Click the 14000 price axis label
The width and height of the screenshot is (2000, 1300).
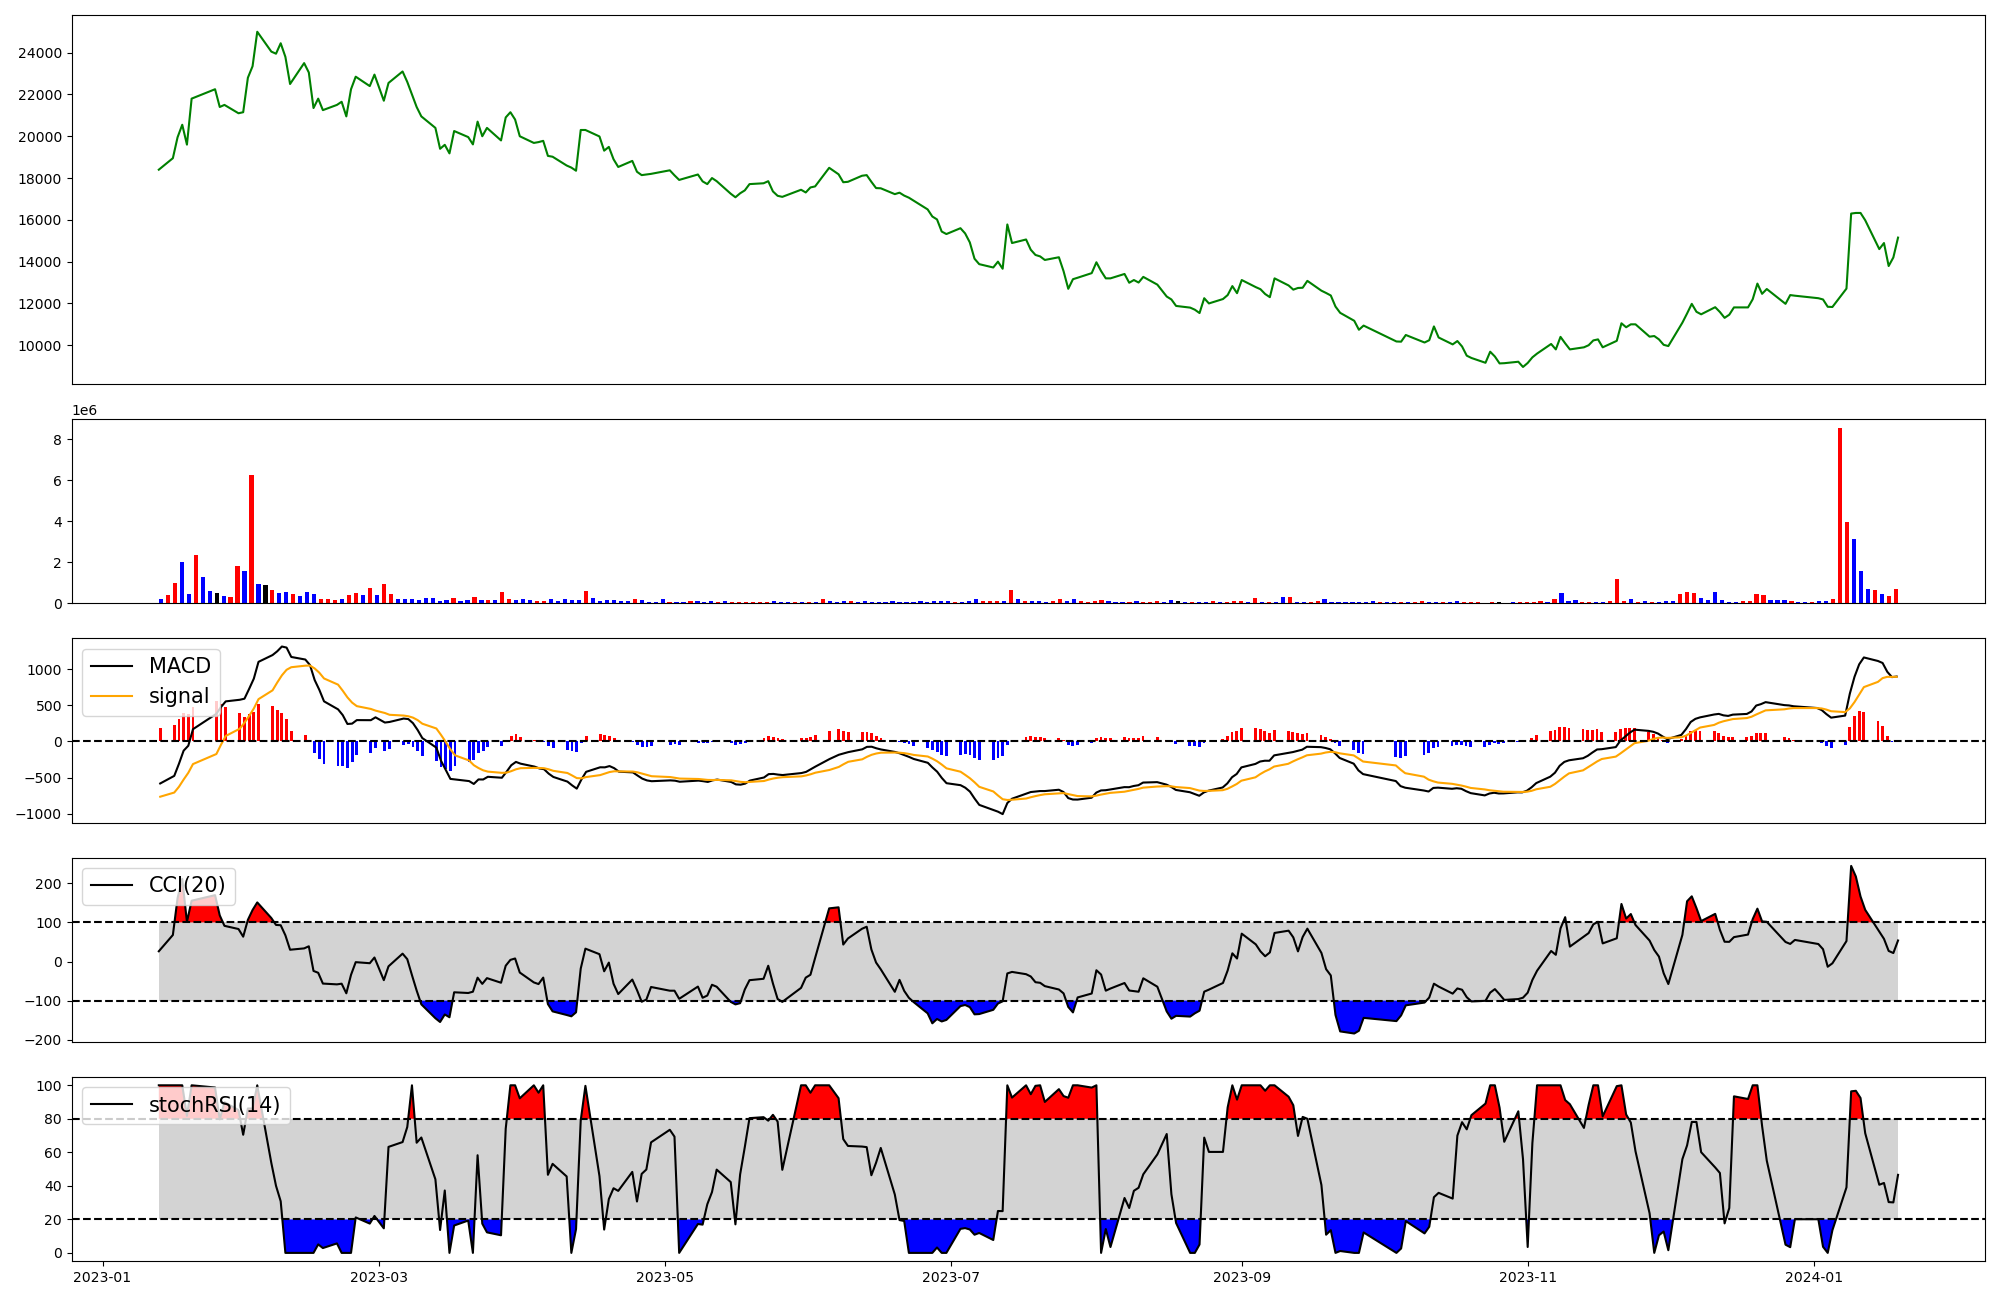coord(40,262)
